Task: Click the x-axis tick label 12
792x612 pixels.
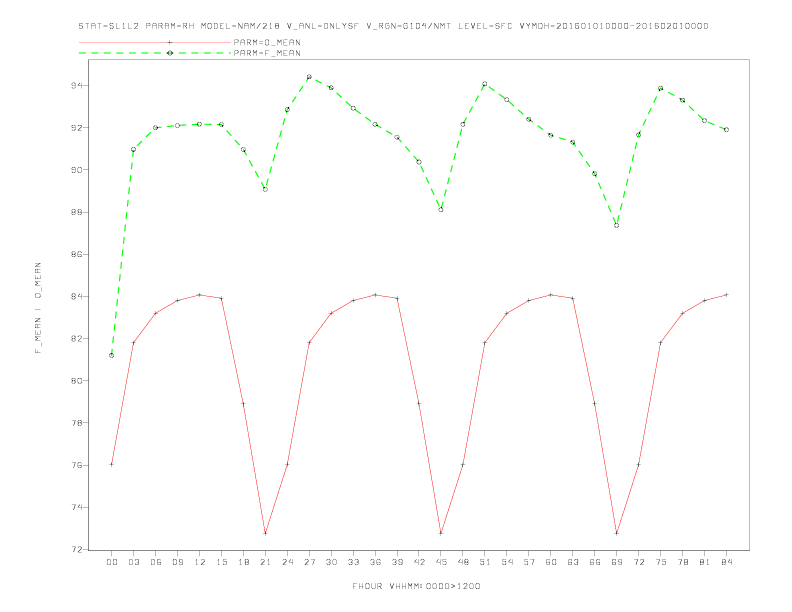Action: tap(200, 562)
